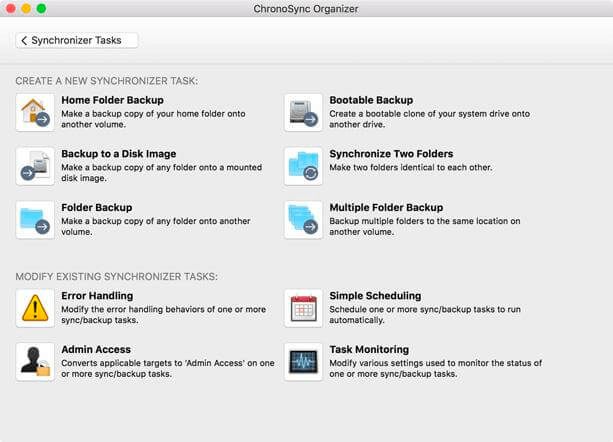The width and height of the screenshot is (613, 442).
Task: Open the Bootable Backup title link
Action: click(371, 100)
